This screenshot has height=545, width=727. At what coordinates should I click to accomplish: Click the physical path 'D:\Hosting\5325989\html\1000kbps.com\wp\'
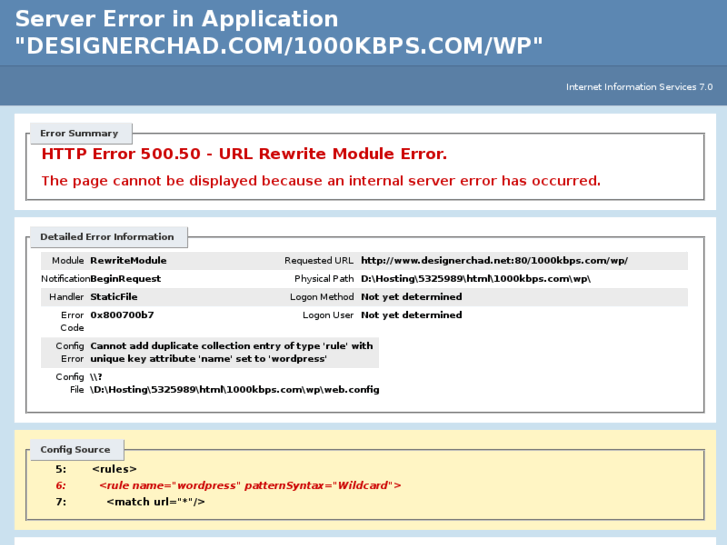pyautogui.click(x=476, y=279)
